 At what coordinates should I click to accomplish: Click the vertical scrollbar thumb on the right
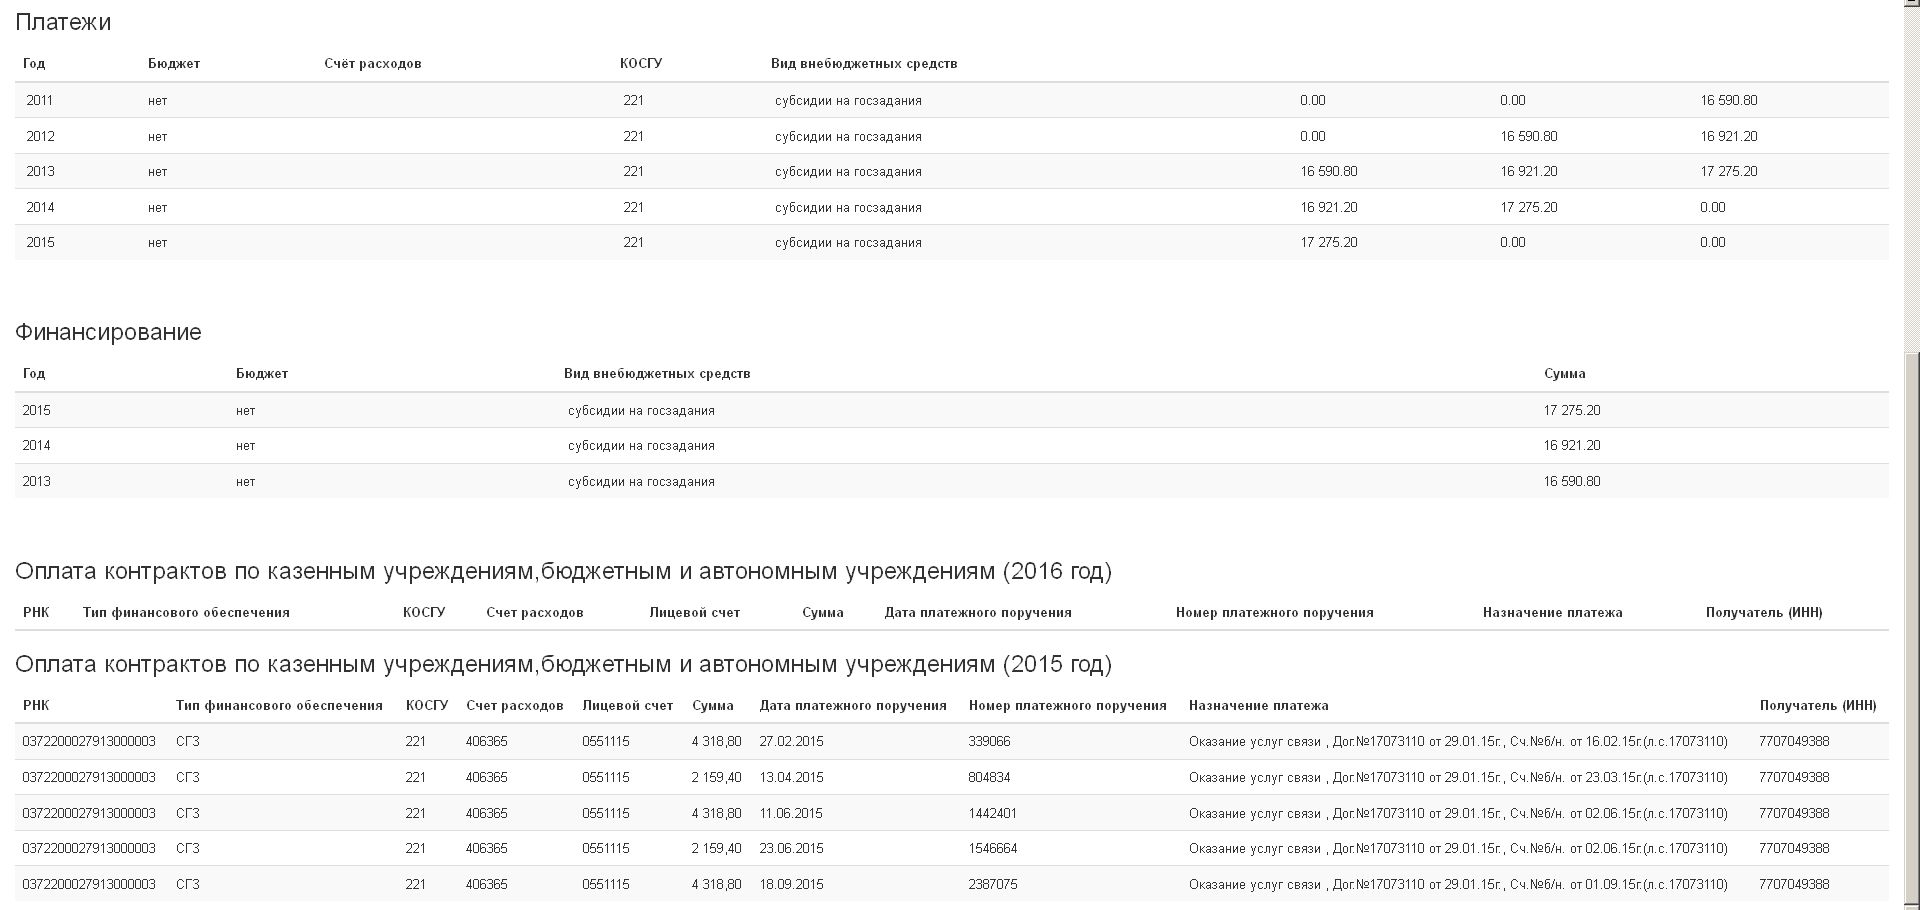(x=1911, y=630)
